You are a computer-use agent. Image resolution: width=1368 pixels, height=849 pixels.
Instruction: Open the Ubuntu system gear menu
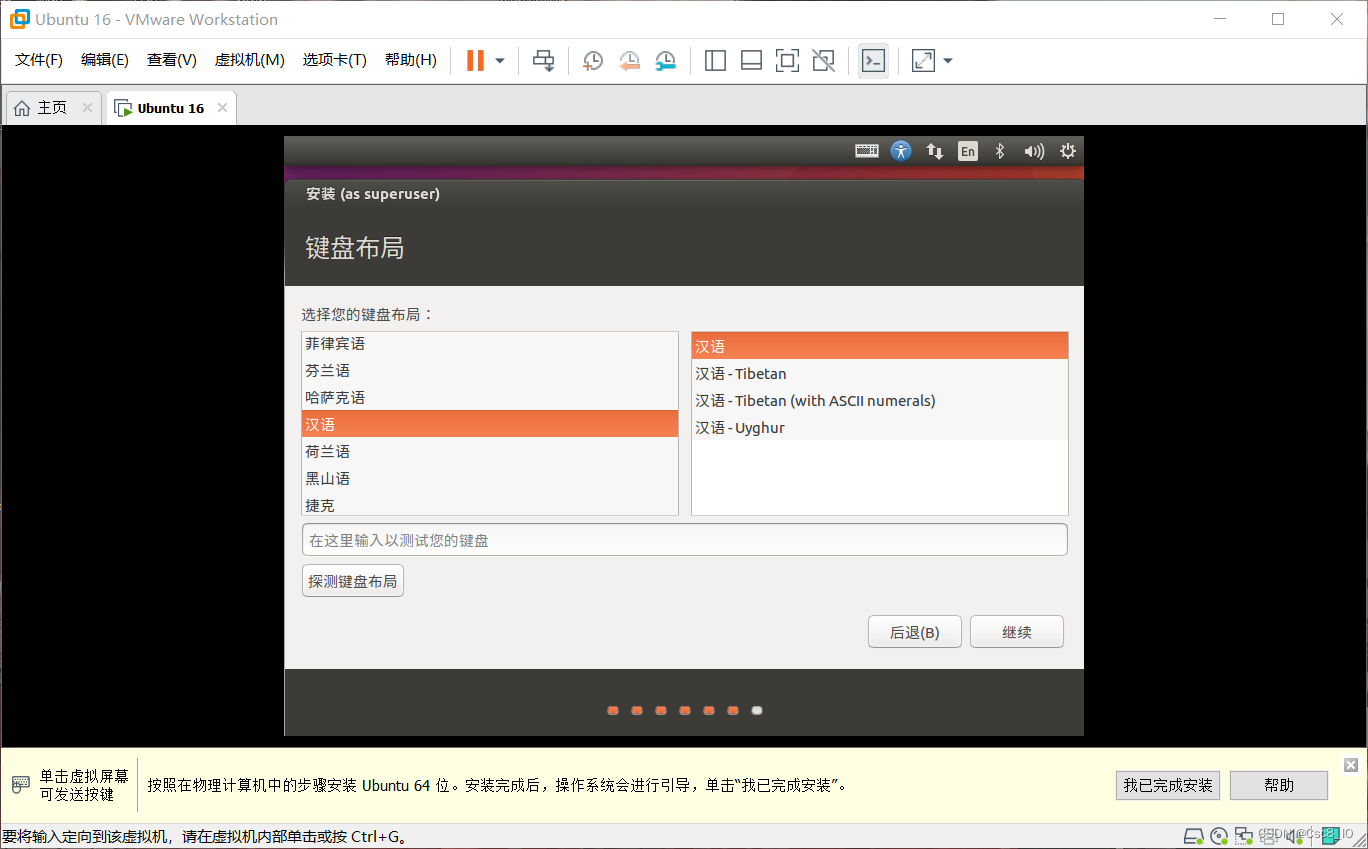tap(1068, 151)
